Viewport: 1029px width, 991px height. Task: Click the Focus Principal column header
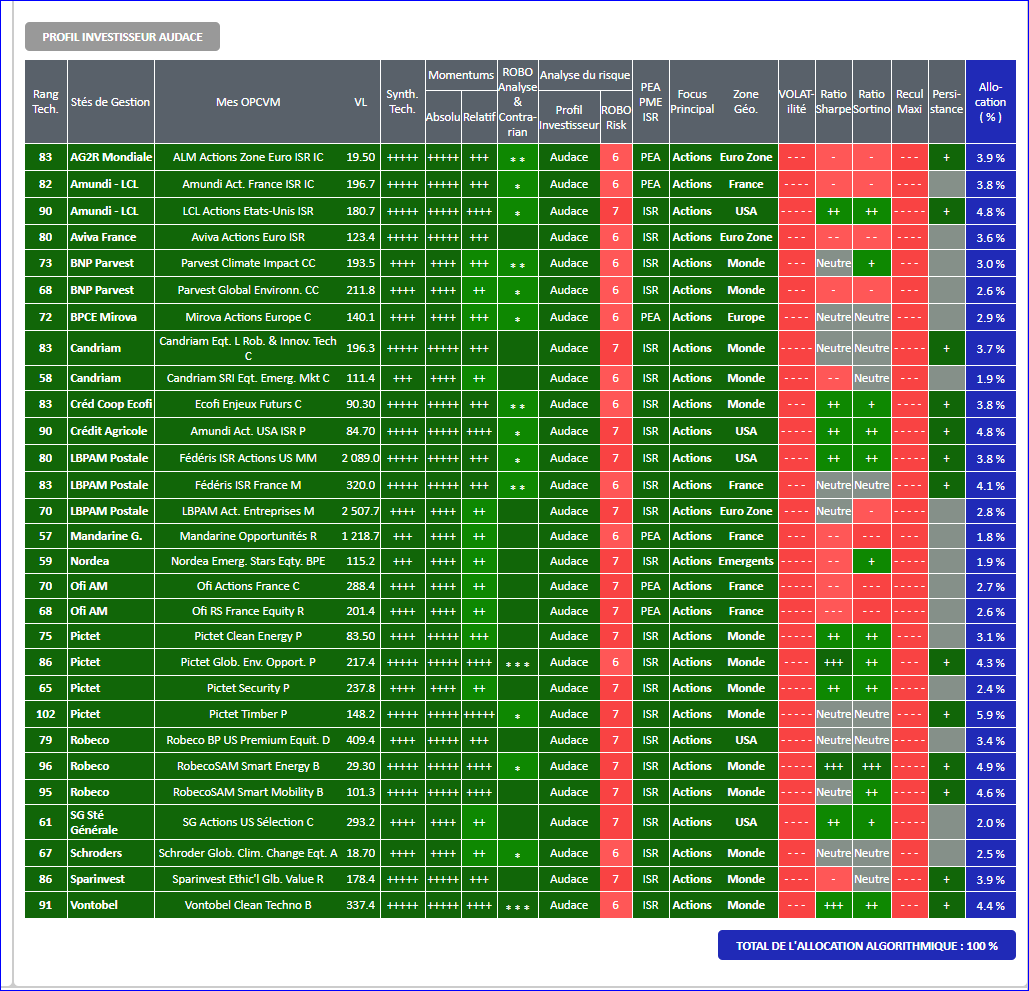tap(692, 102)
